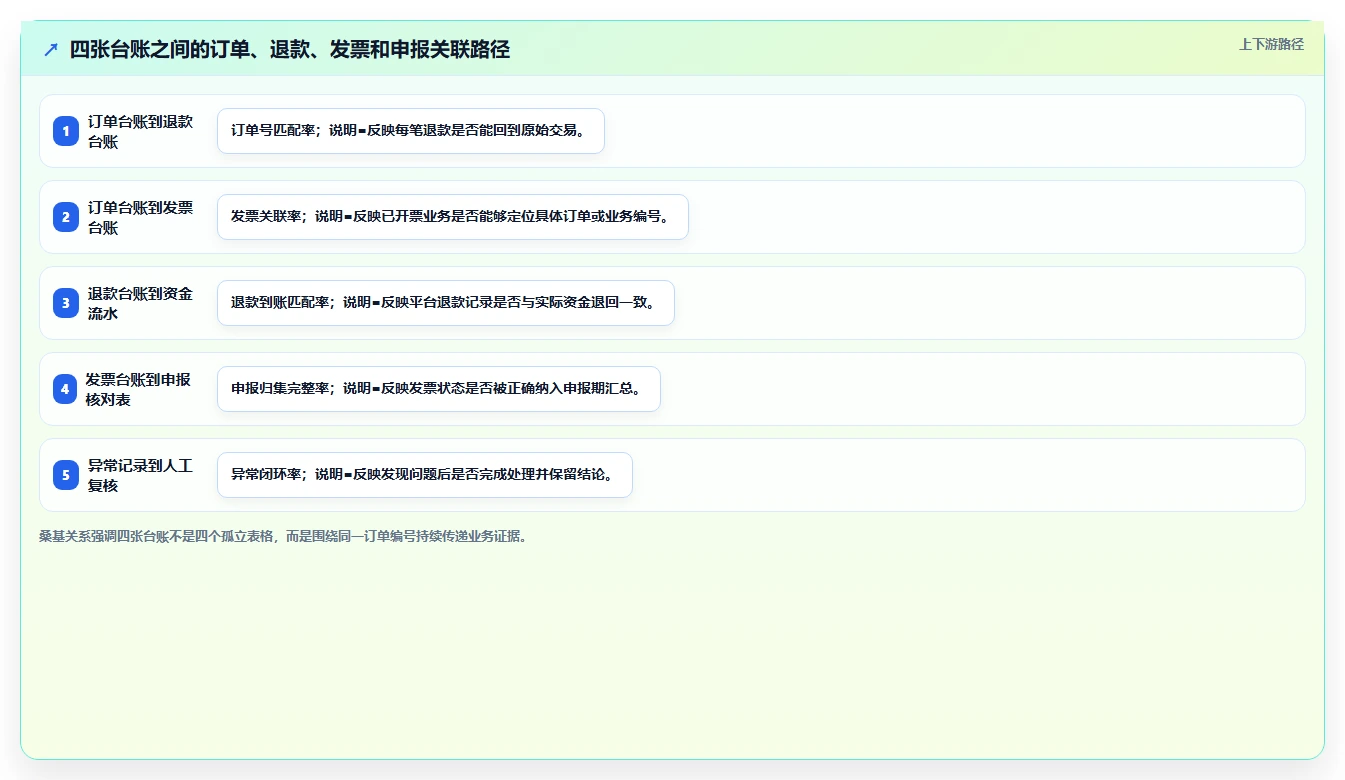Select the 异常记录到人工复核 label
Screen dimensions: 1345x780
pyautogui.click(x=140, y=475)
